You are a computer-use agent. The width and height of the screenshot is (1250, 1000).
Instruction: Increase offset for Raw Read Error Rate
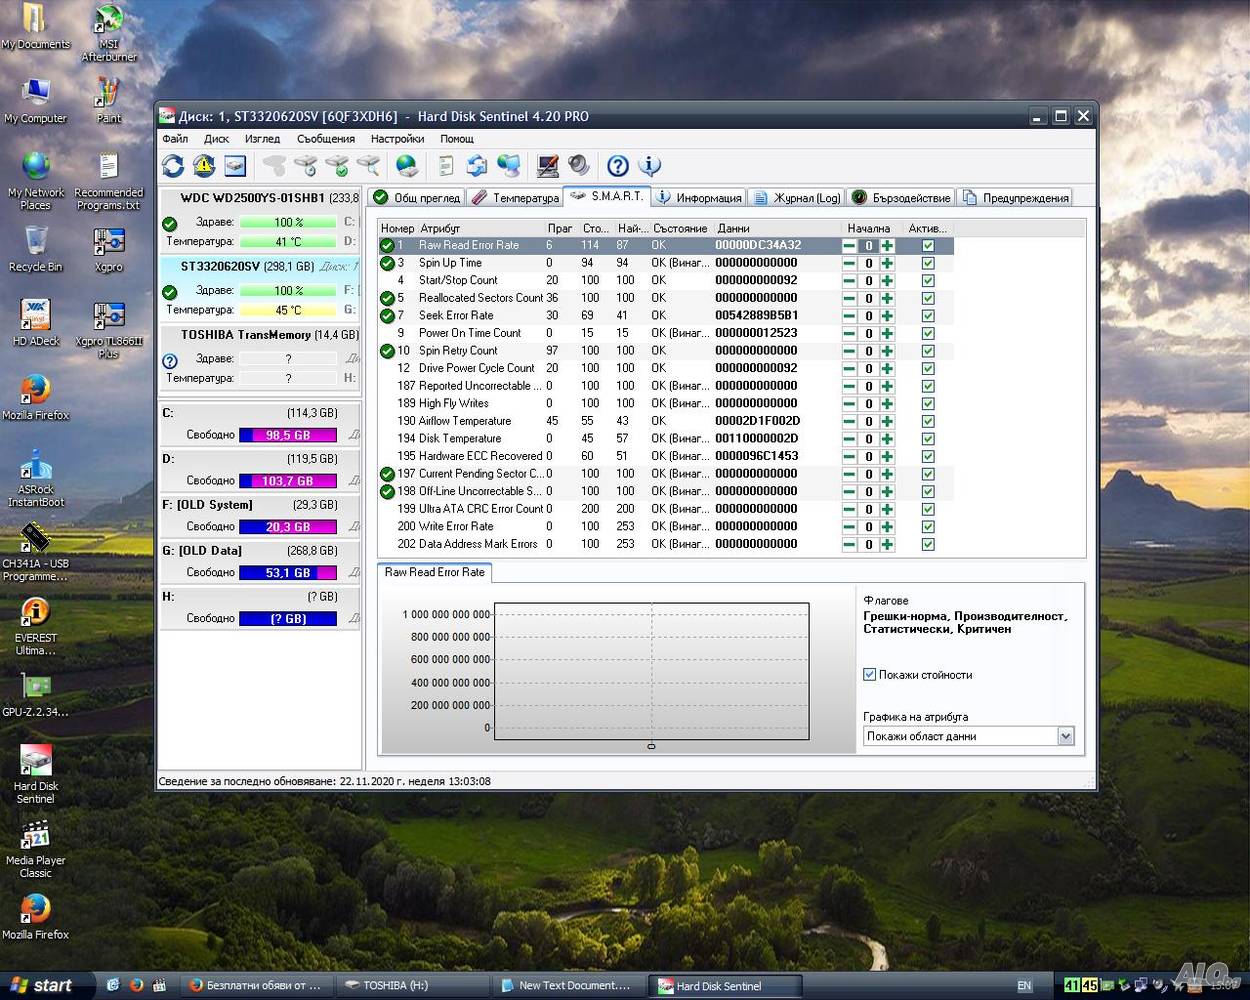pyautogui.click(x=887, y=246)
